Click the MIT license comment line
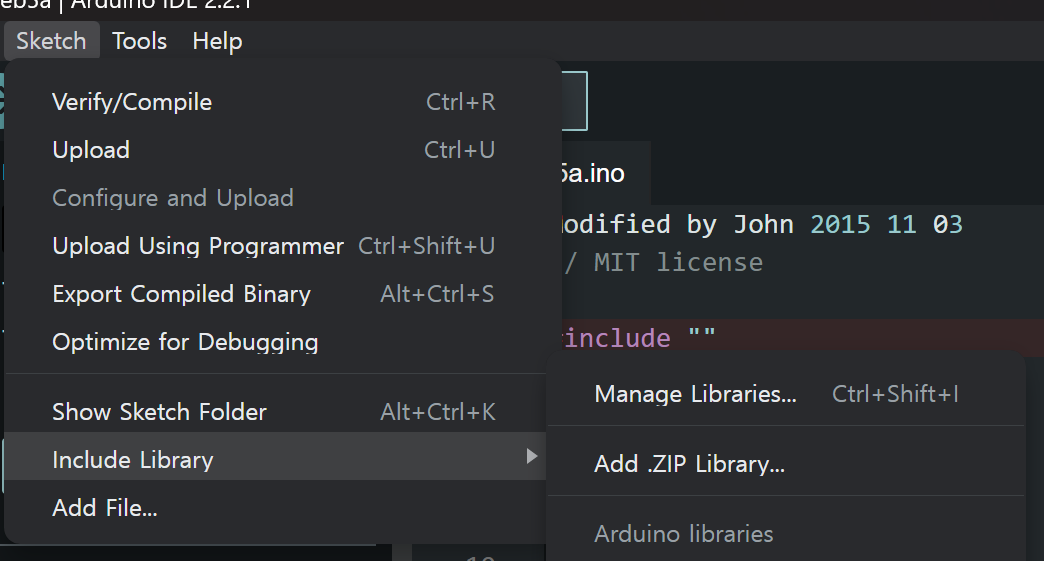This screenshot has width=1044, height=561. pyautogui.click(x=663, y=262)
